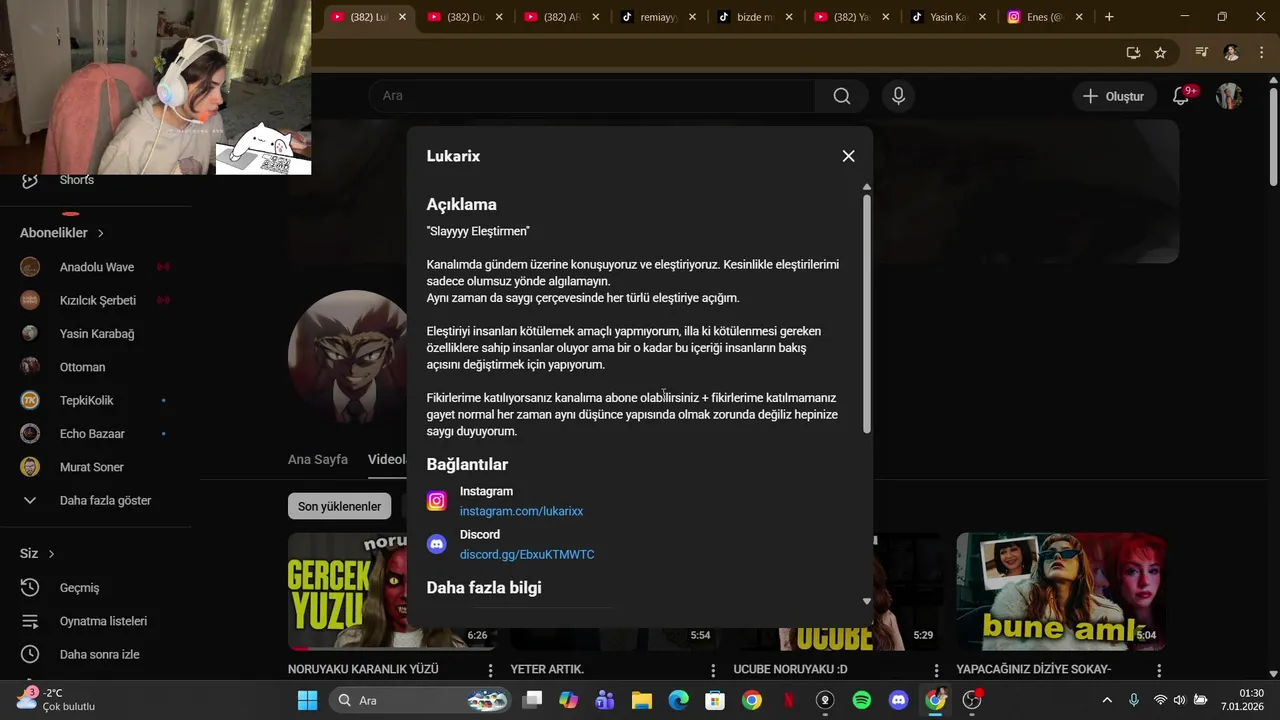
Task: Expand the Abonelikler section
Action: [62, 233]
